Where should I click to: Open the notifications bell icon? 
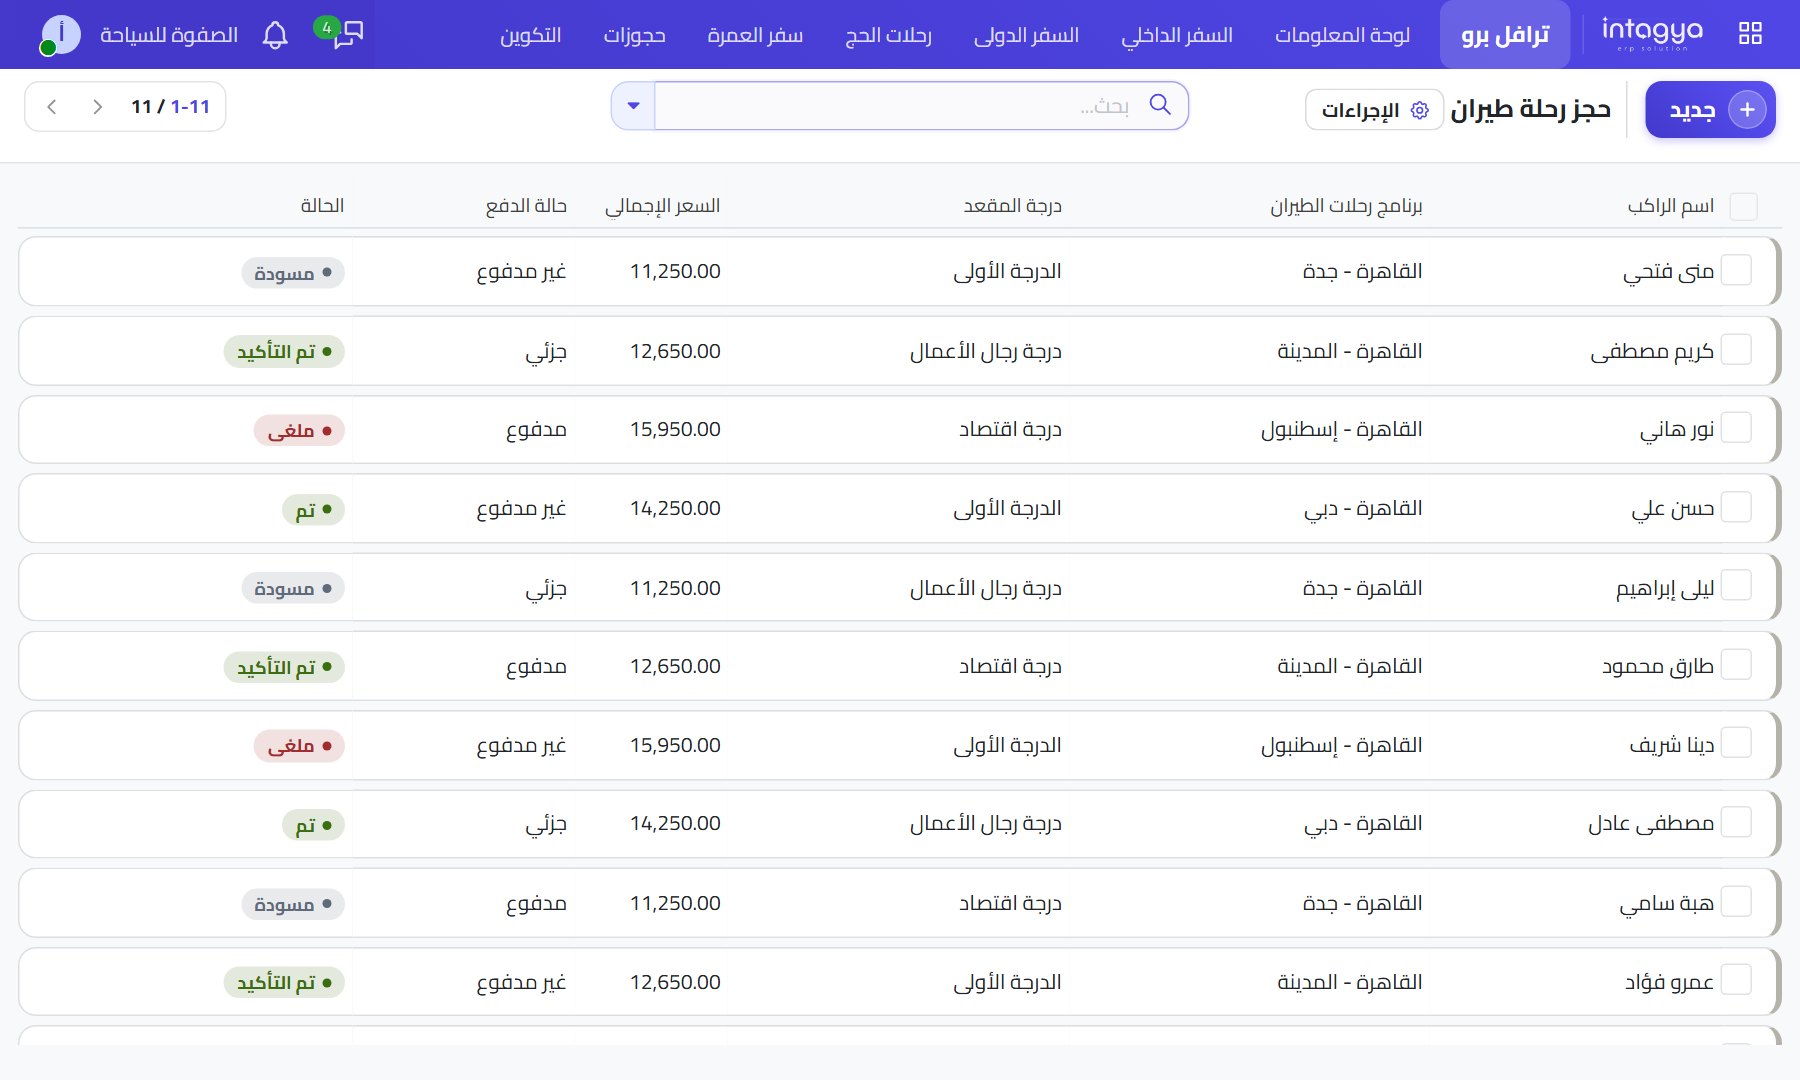pyautogui.click(x=275, y=35)
